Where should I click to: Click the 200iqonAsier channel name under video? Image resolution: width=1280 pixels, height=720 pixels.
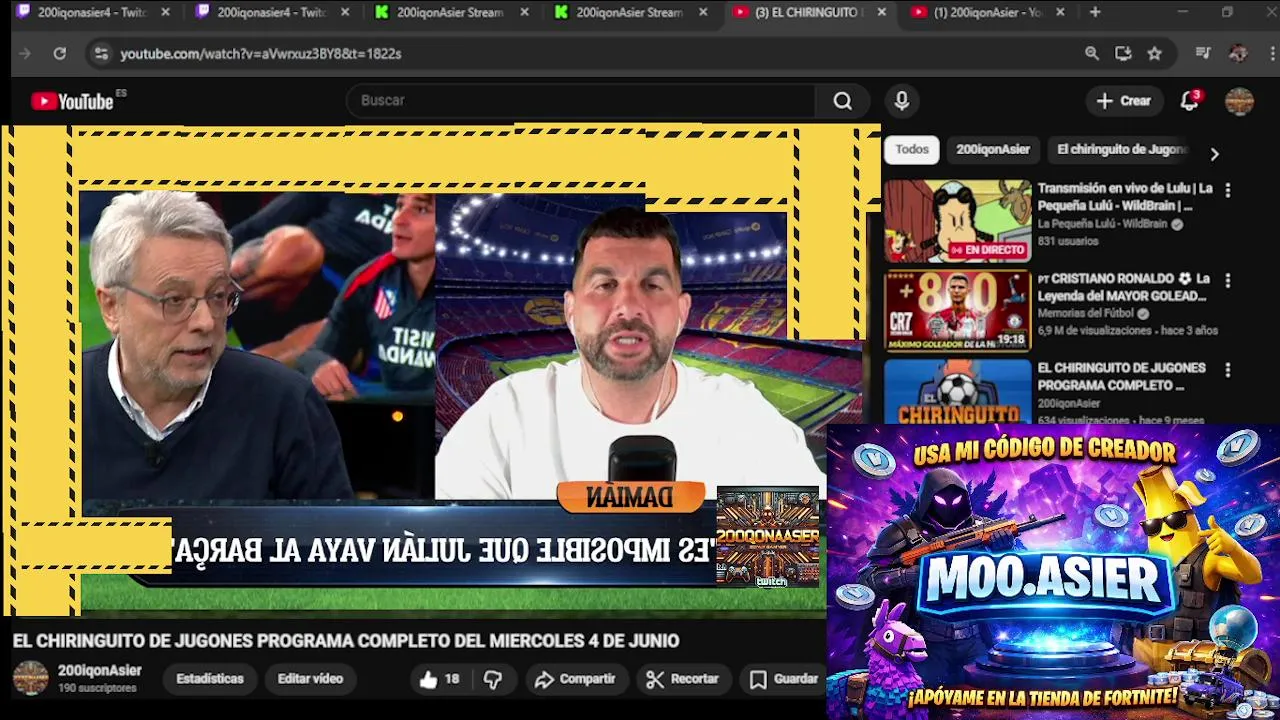coord(100,671)
